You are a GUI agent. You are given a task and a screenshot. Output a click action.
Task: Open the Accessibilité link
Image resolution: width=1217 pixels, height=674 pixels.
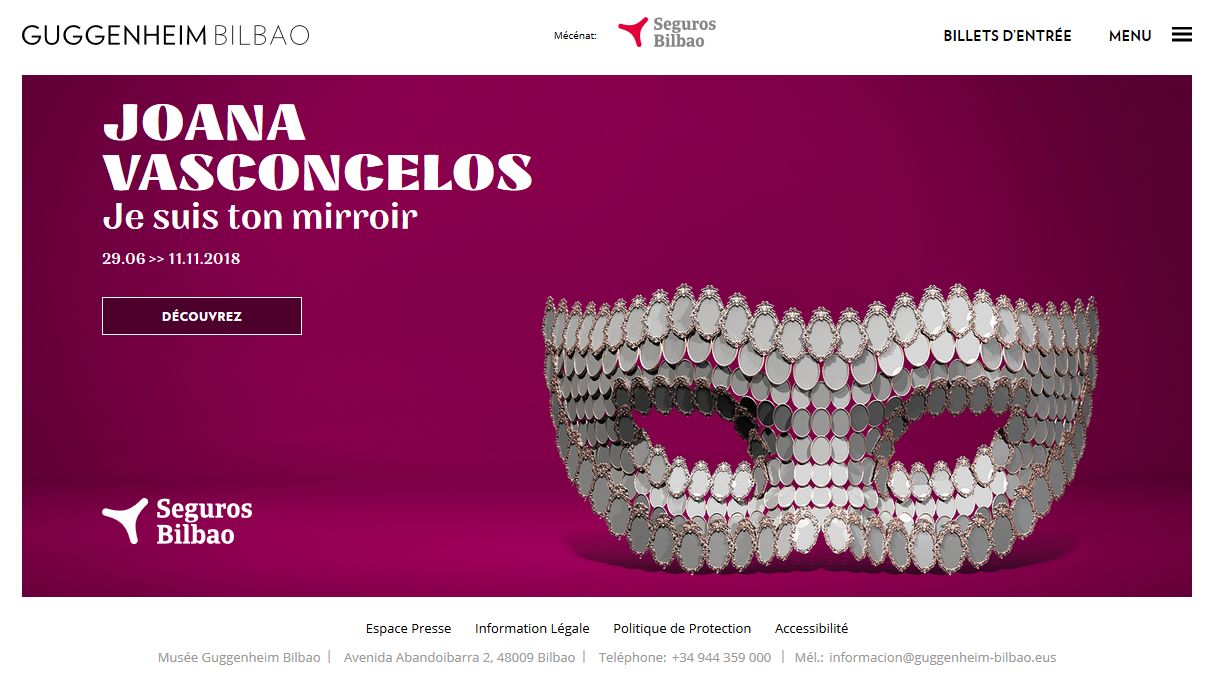811,629
